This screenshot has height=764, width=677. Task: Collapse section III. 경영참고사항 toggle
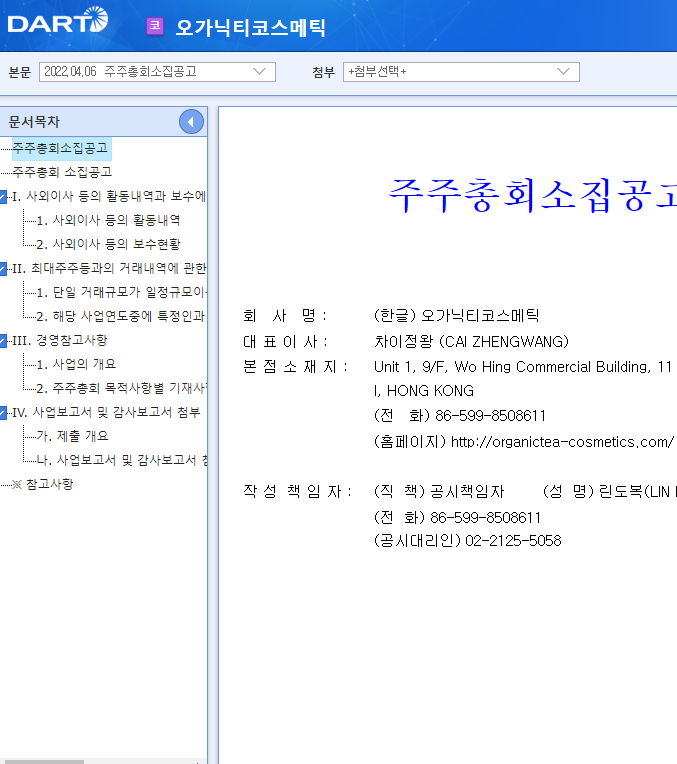[x=3, y=341]
